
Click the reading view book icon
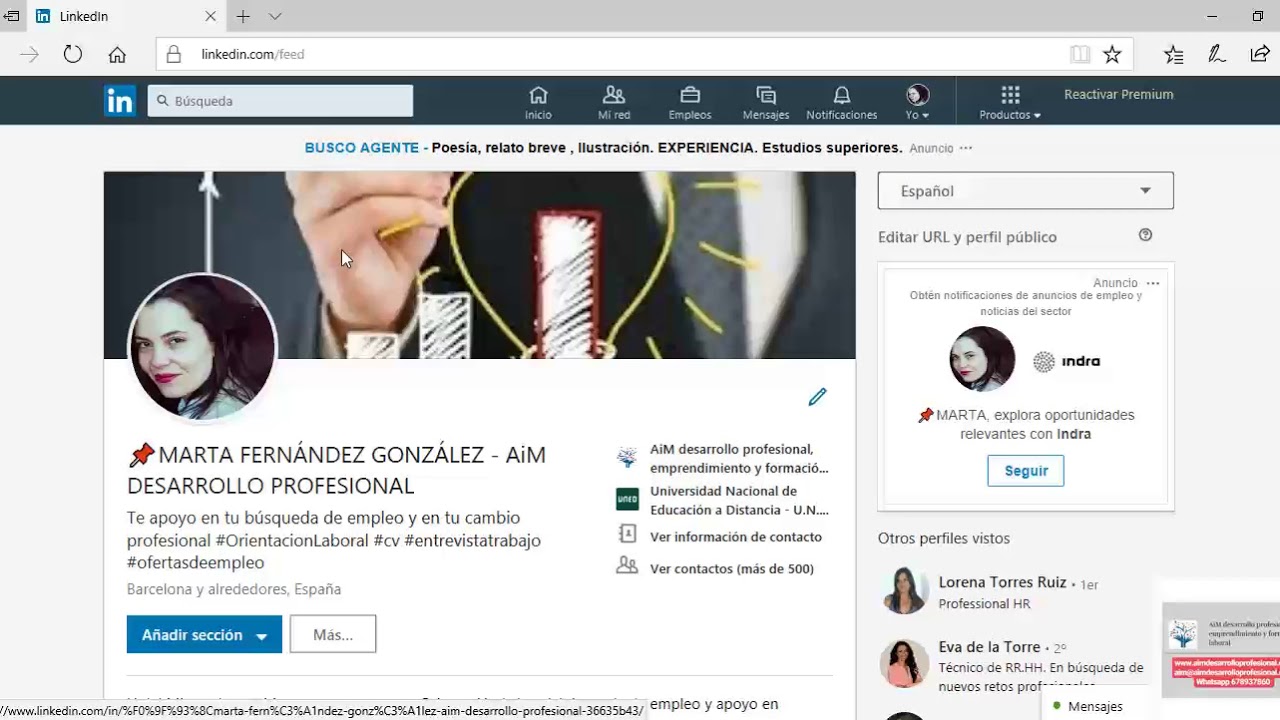tap(1080, 54)
